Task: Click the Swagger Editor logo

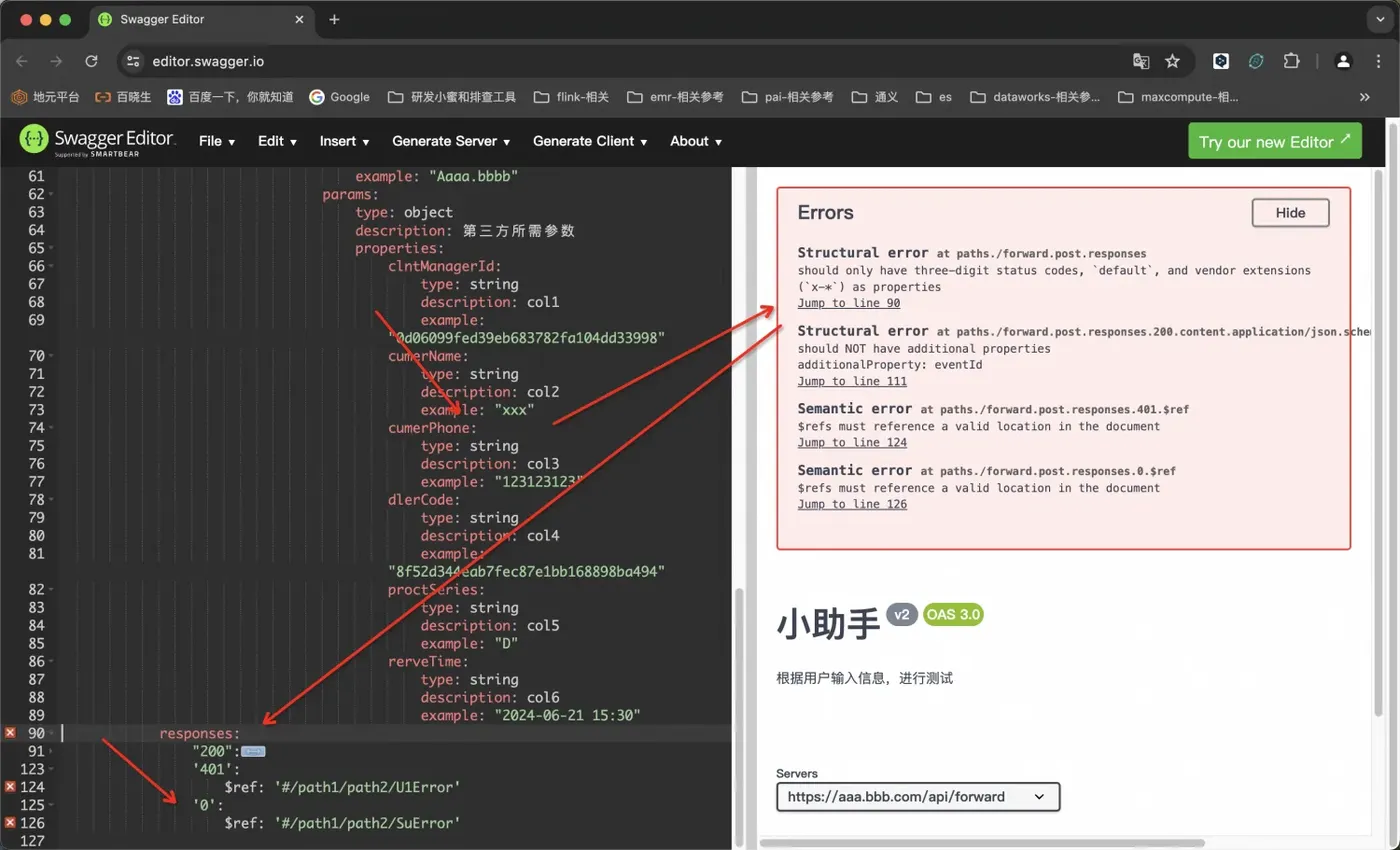Action: (97, 141)
